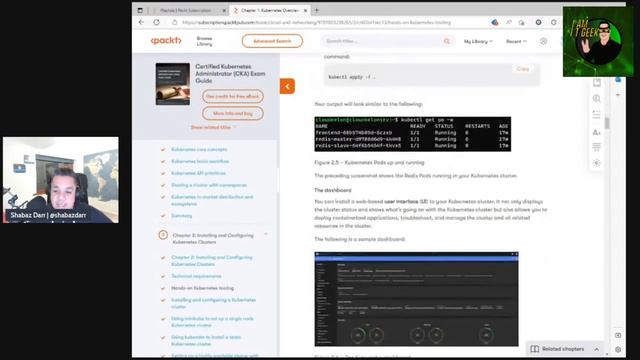Click the page vertical scrollbar thumb

tap(607, 123)
